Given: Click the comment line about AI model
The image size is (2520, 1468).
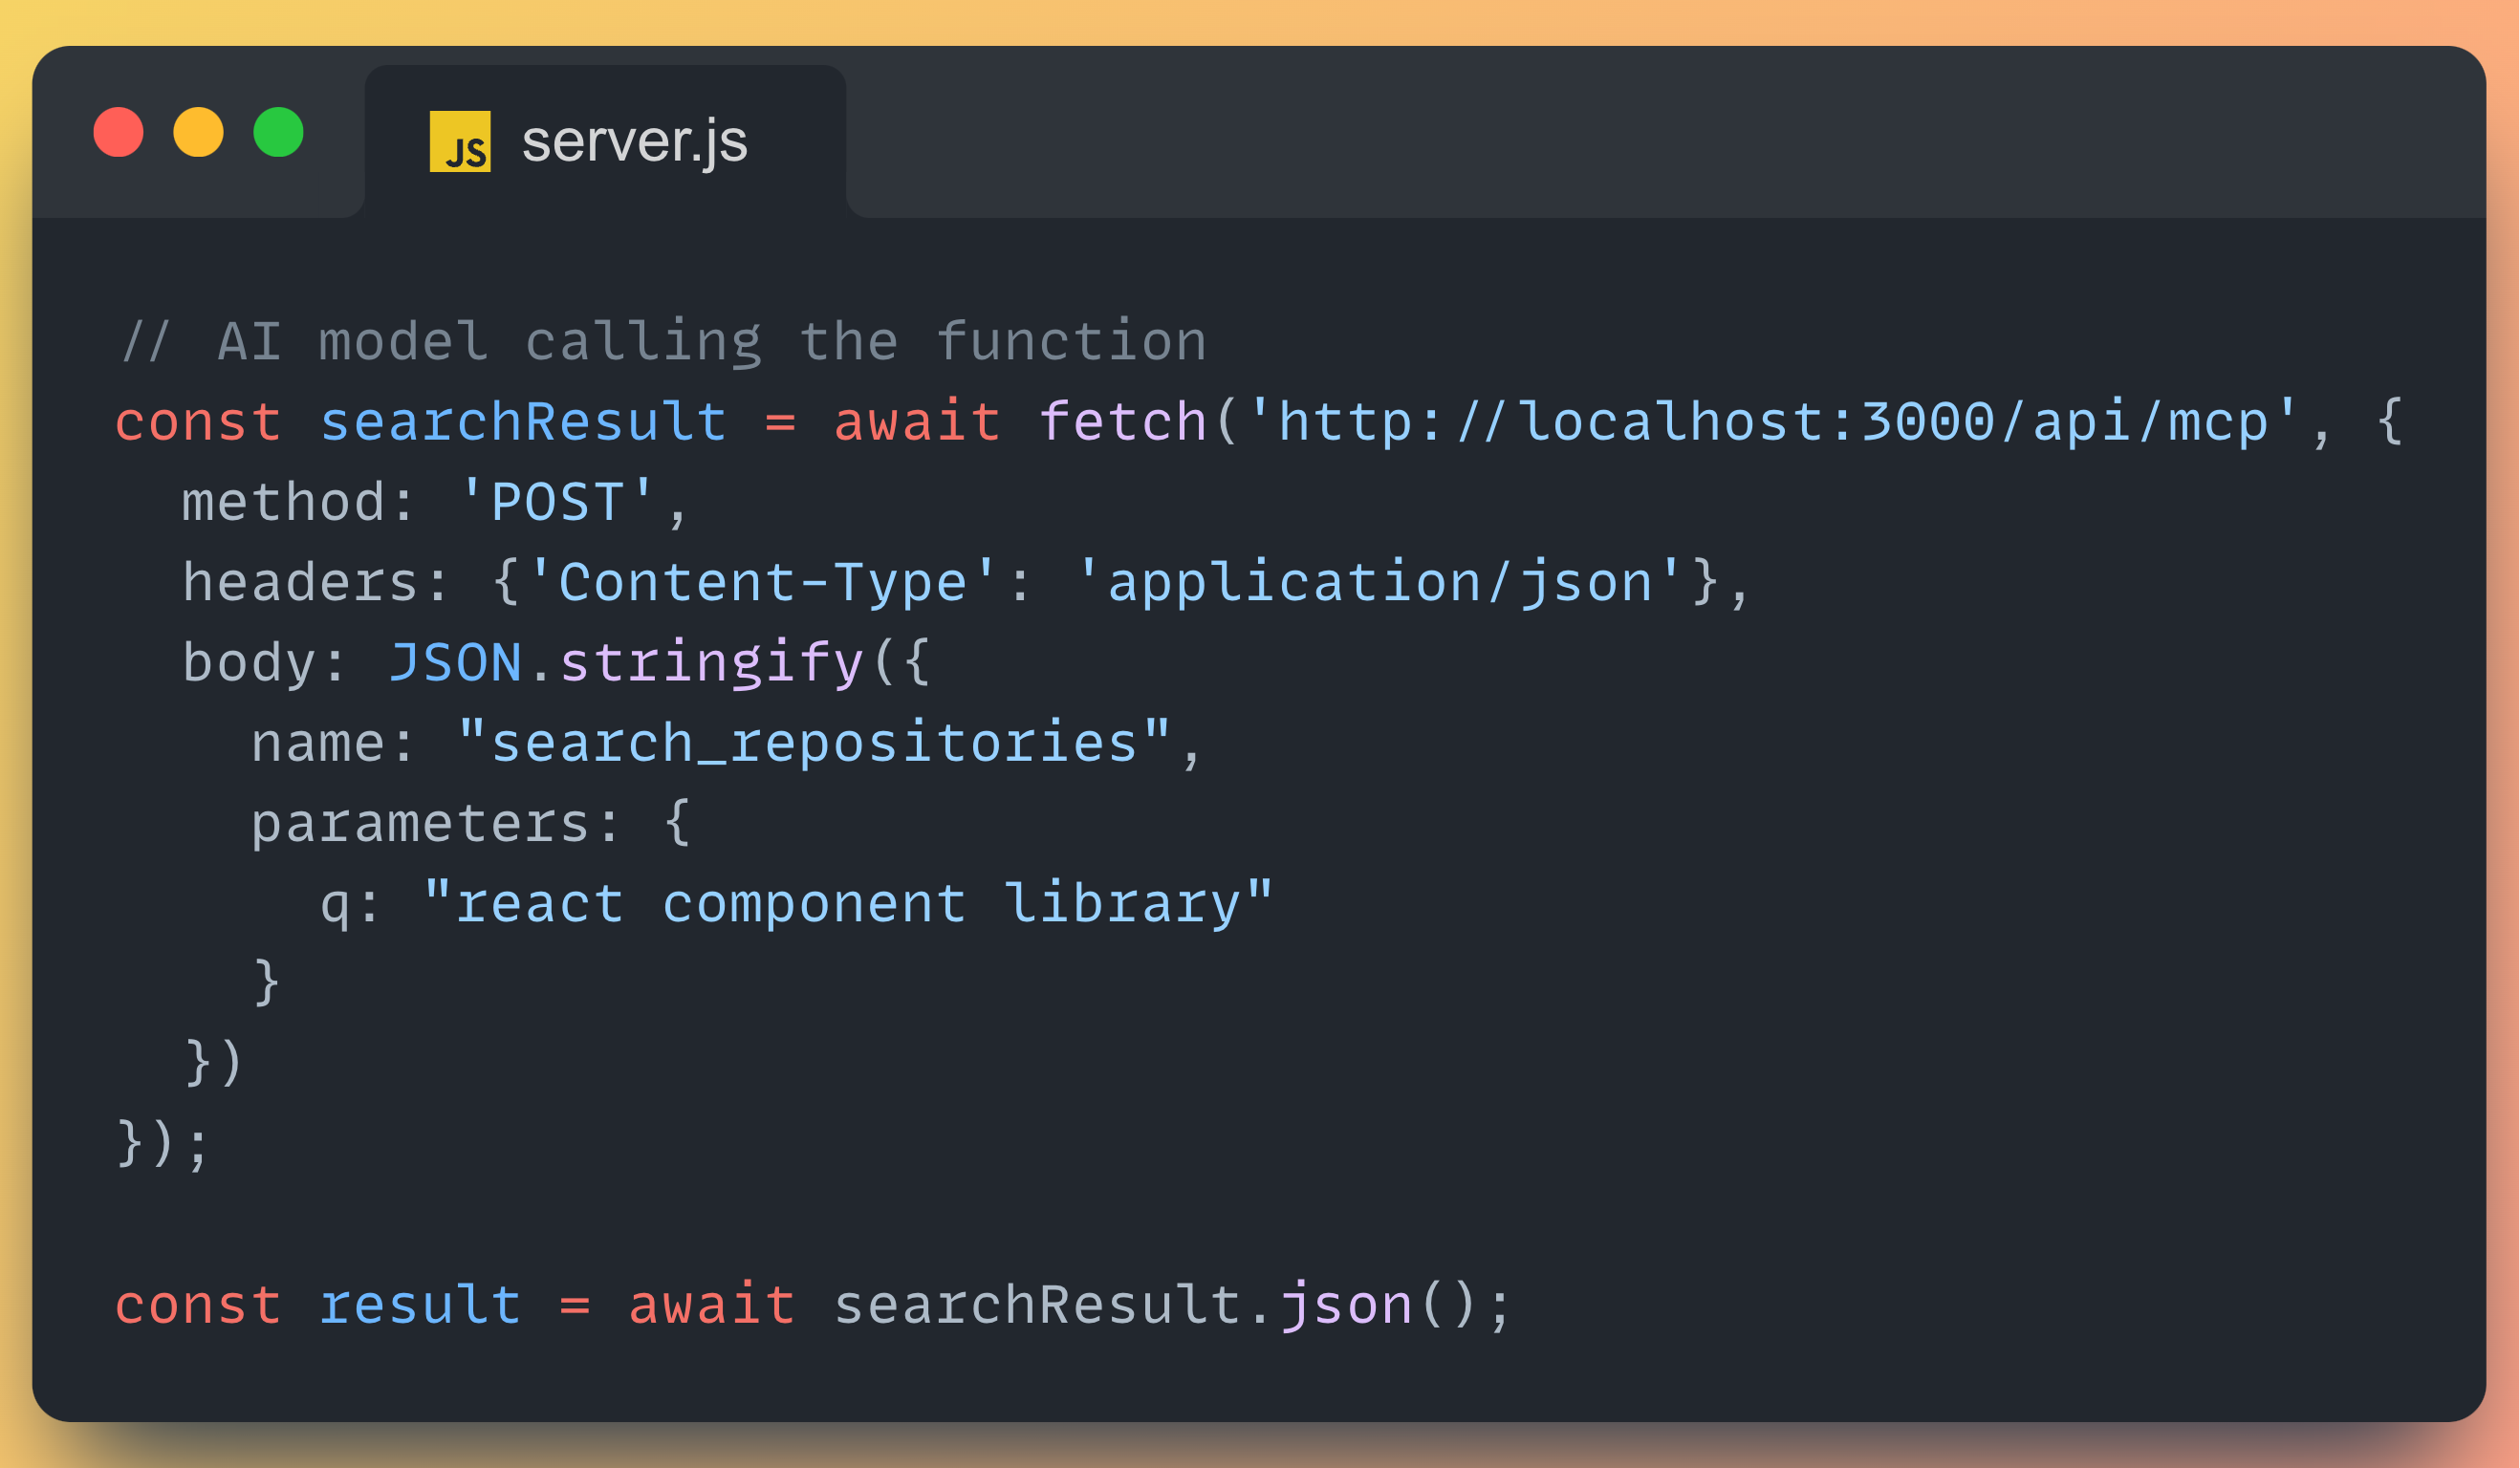Looking at the screenshot, I should [663, 342].
